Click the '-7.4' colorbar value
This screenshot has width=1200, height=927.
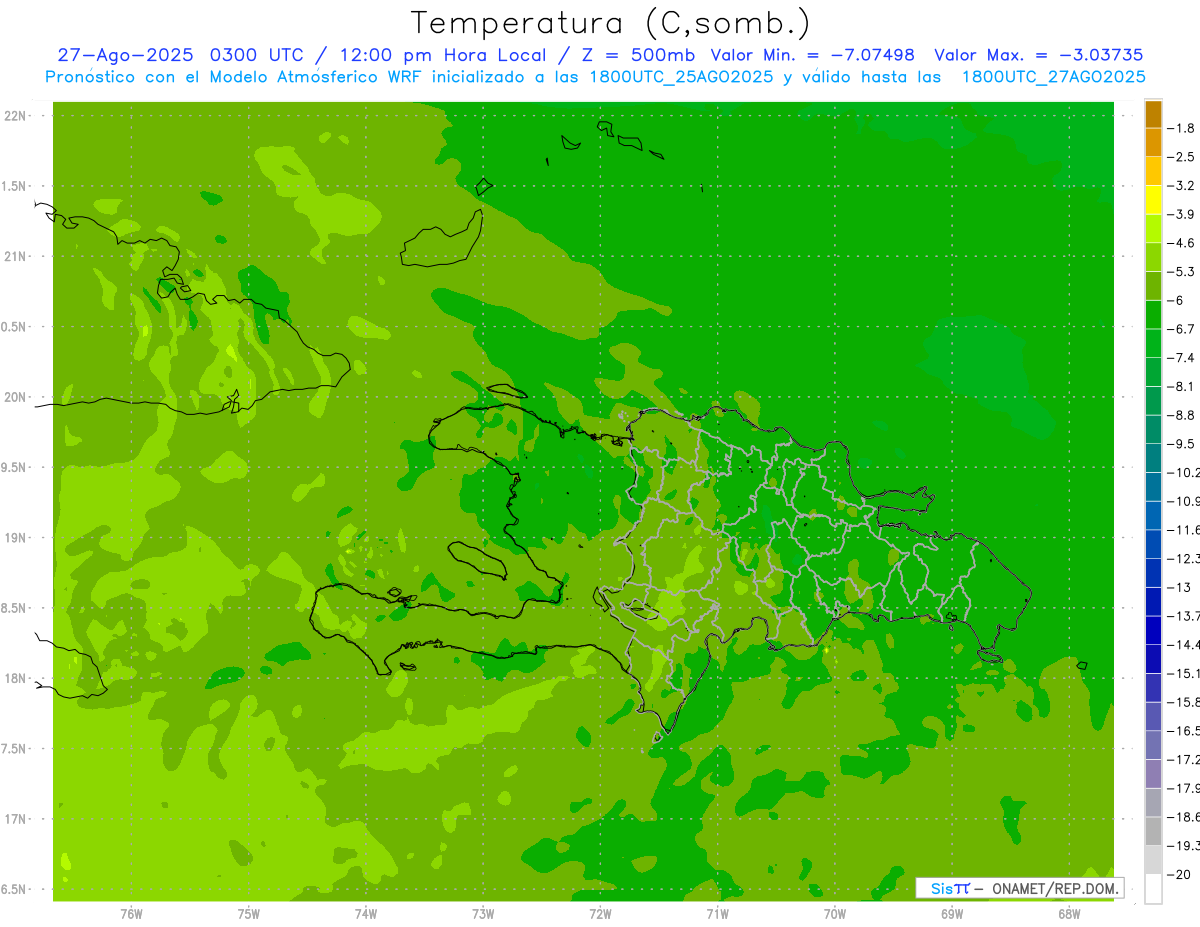(1182, 358)
